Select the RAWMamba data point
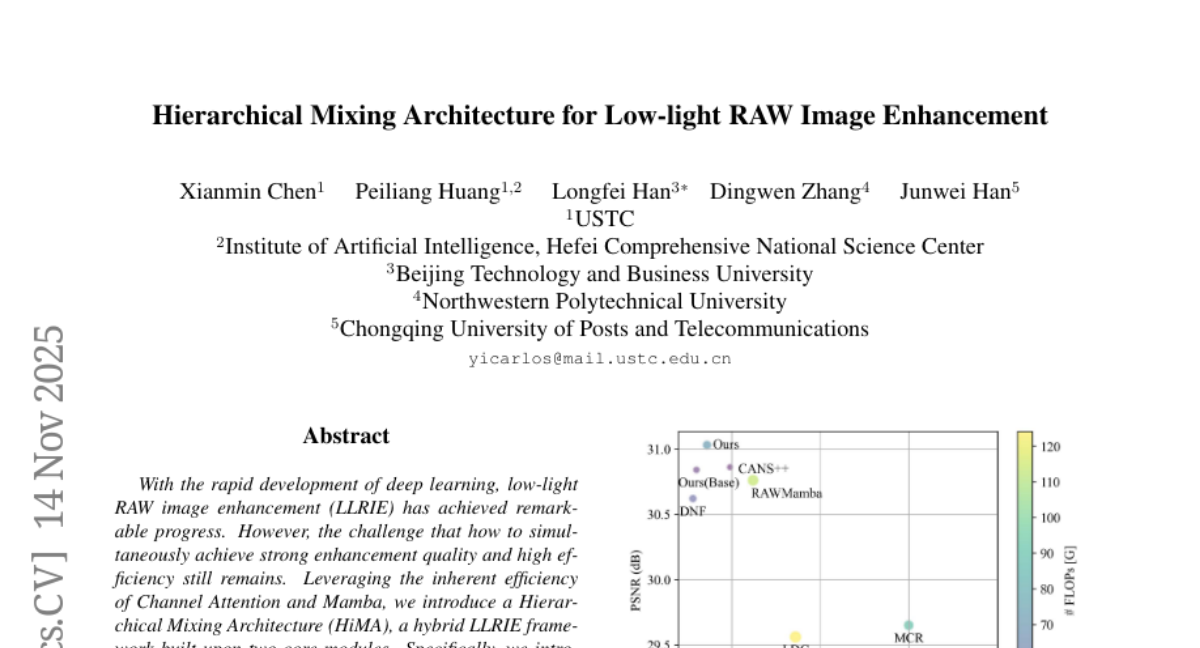The height and width of the screenshot is (648, 1200). click(x=753, y=481)
